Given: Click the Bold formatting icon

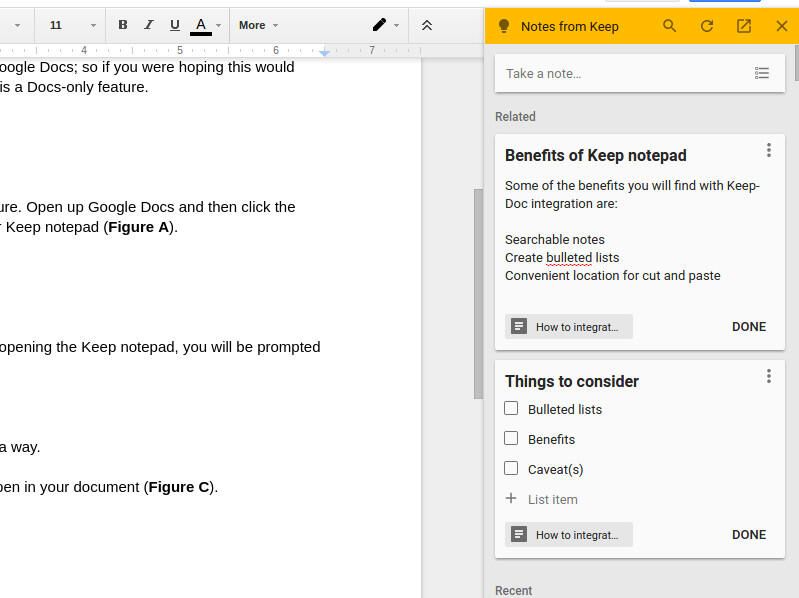Looking at the screenshot, I should (x=123, y=25).
